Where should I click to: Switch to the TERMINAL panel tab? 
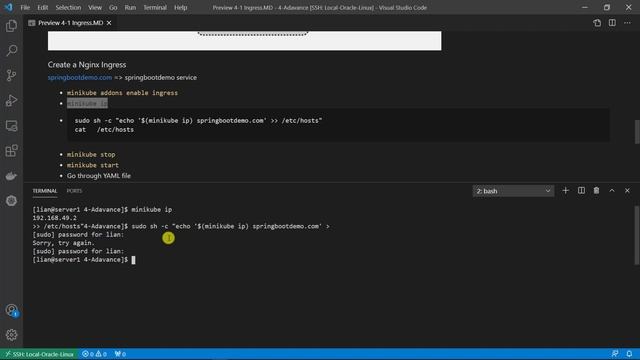click(x=45, y=191)
